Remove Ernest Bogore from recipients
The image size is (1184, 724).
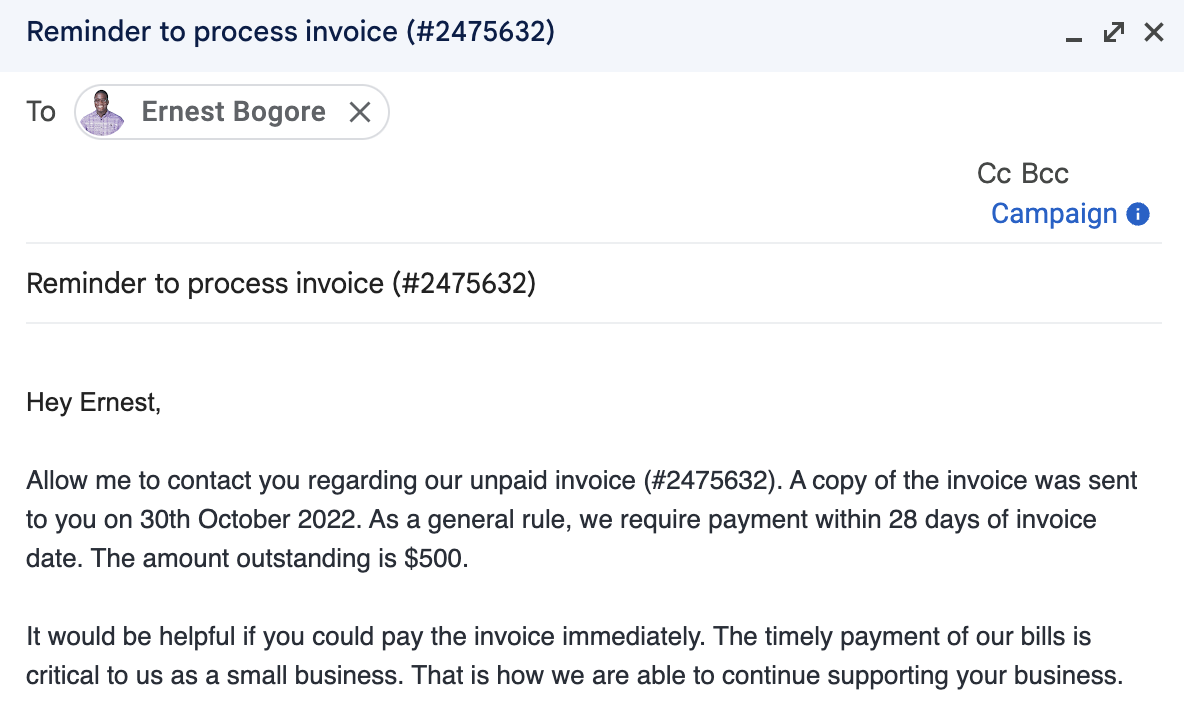point(359,112)
